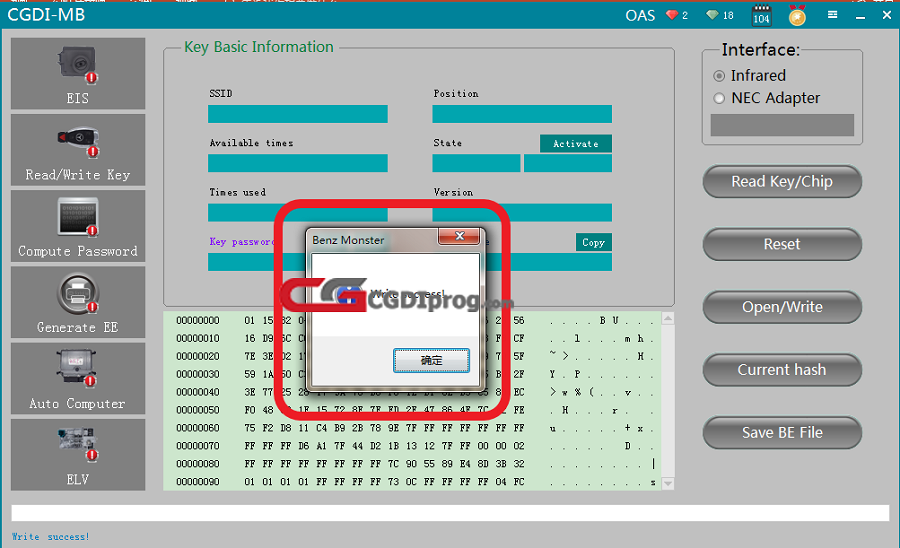Click the Save BE File button
The image size is (900, 548).
point(782,432)
